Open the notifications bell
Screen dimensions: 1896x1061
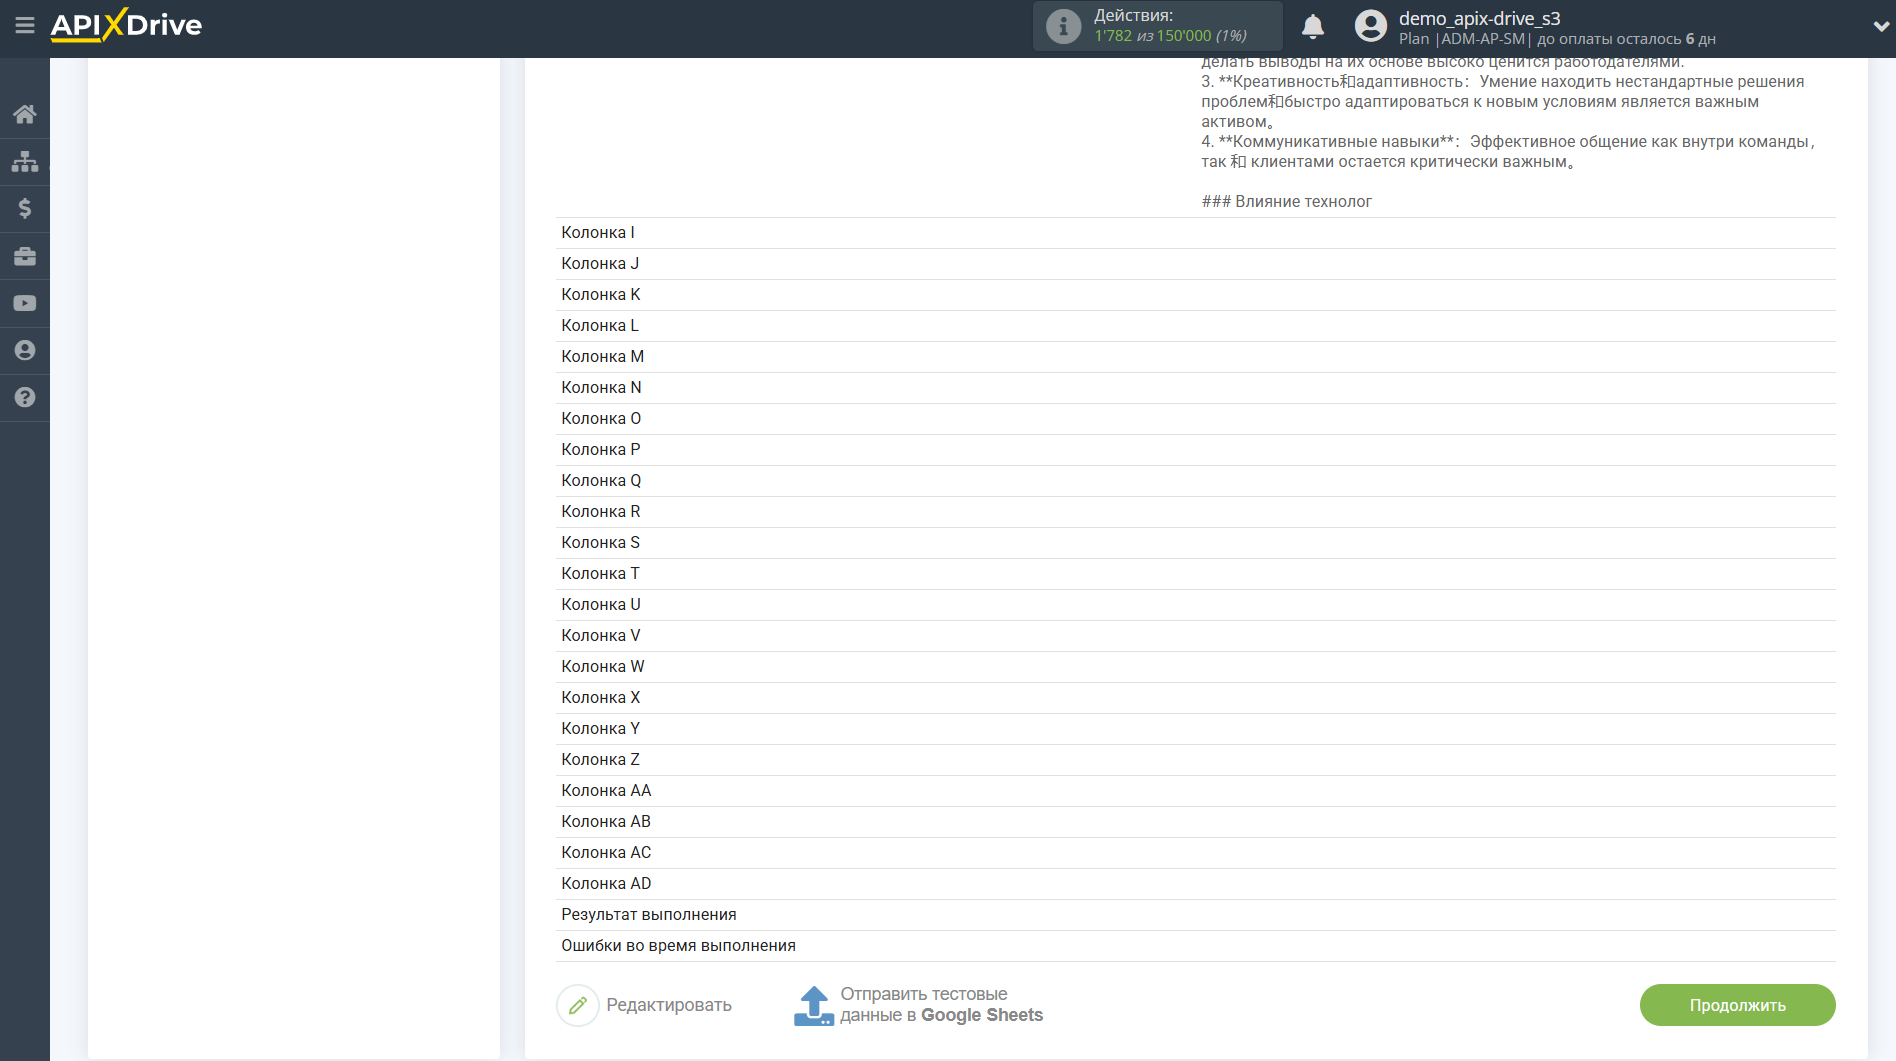[x=1313, y=26]
